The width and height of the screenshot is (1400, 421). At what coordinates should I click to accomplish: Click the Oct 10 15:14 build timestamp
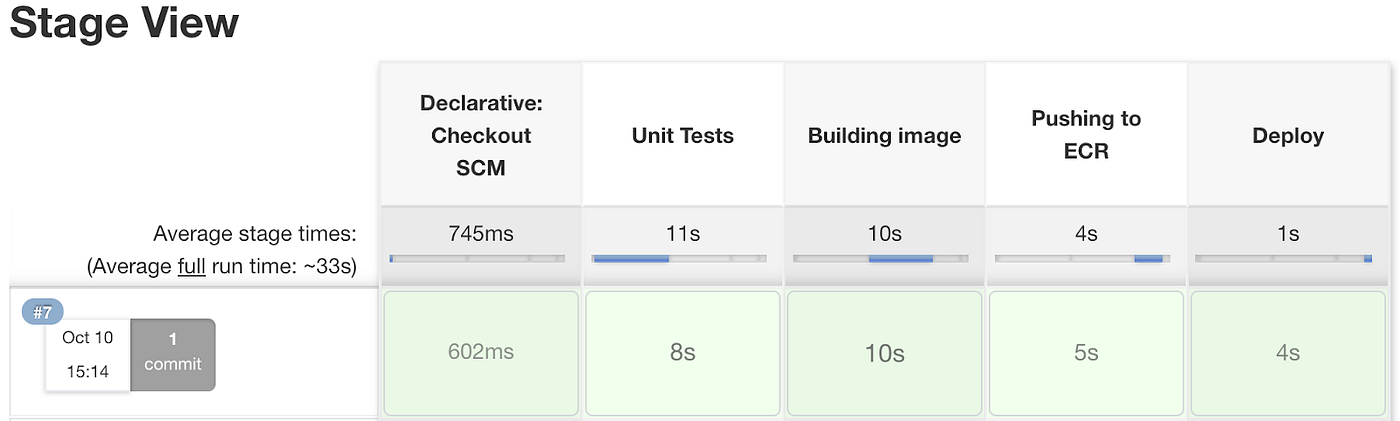tap(88, 354)
